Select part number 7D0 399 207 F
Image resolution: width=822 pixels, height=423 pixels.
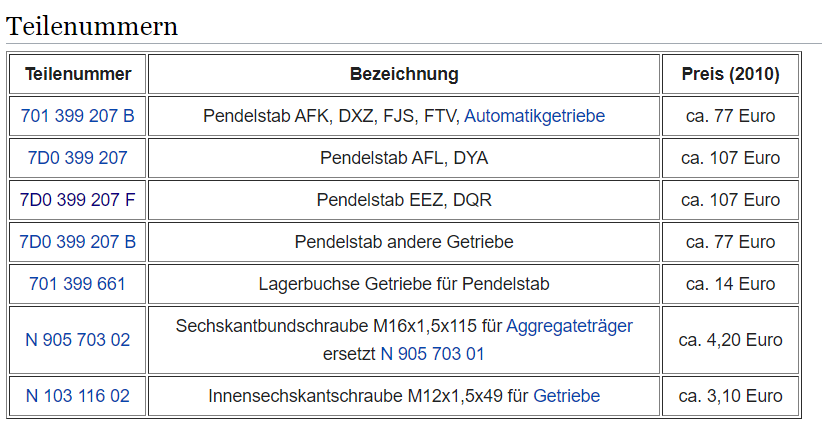pyautogui.click(x=77, y=200)
